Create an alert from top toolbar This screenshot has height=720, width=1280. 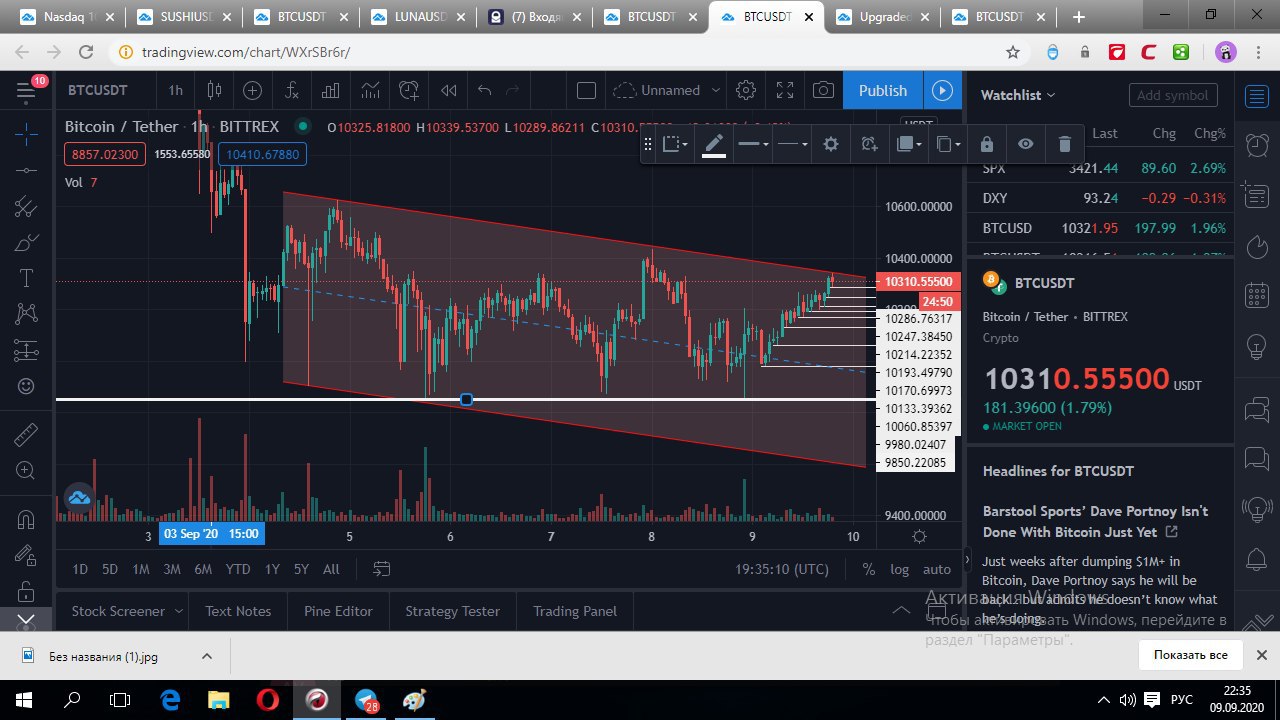coord(408,90)
